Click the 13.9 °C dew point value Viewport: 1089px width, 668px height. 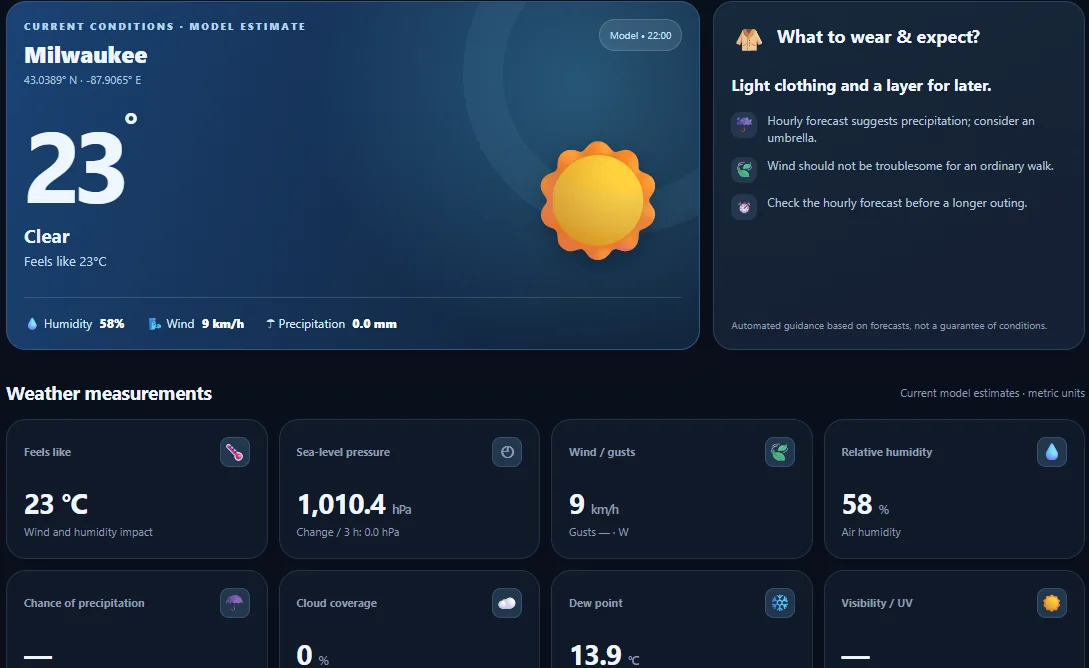point(604,656)
